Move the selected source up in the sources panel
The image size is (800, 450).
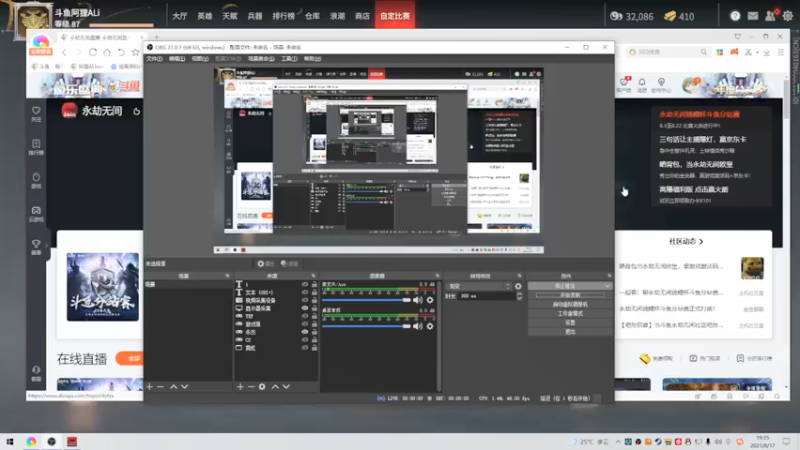275,387
